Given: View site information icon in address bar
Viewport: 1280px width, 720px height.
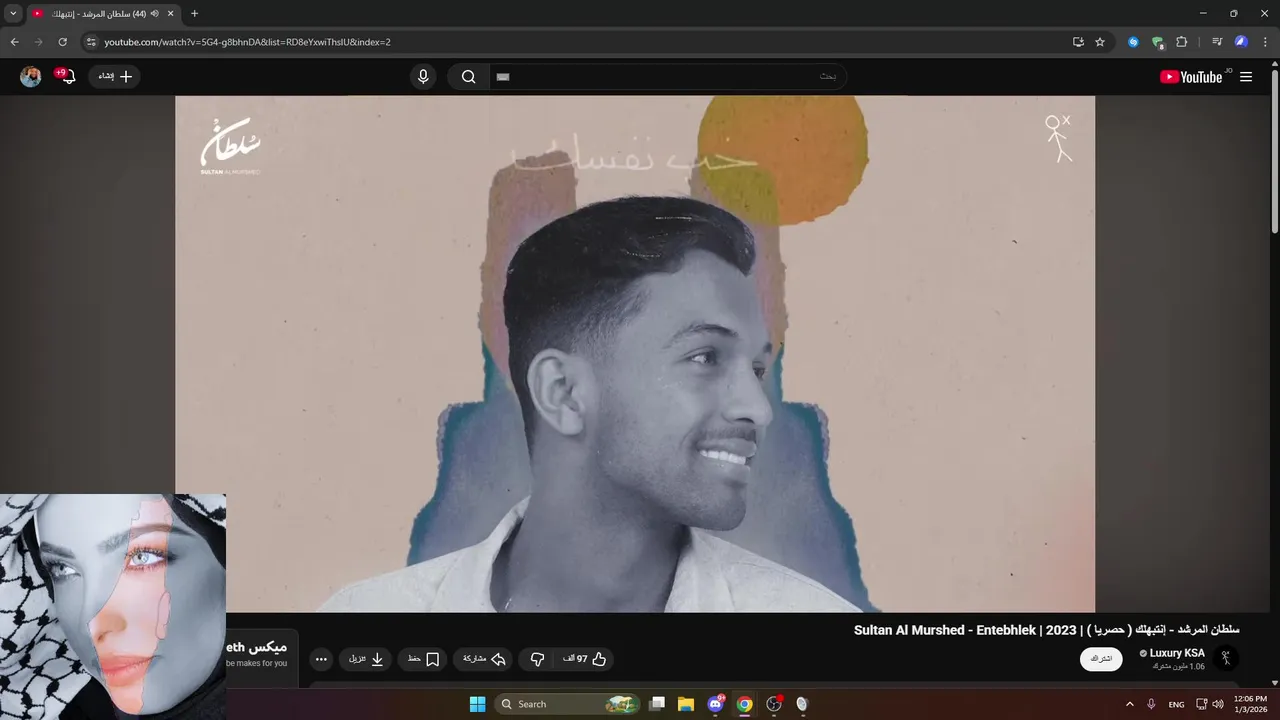Looking at the screenshot, I should [91, 42].
